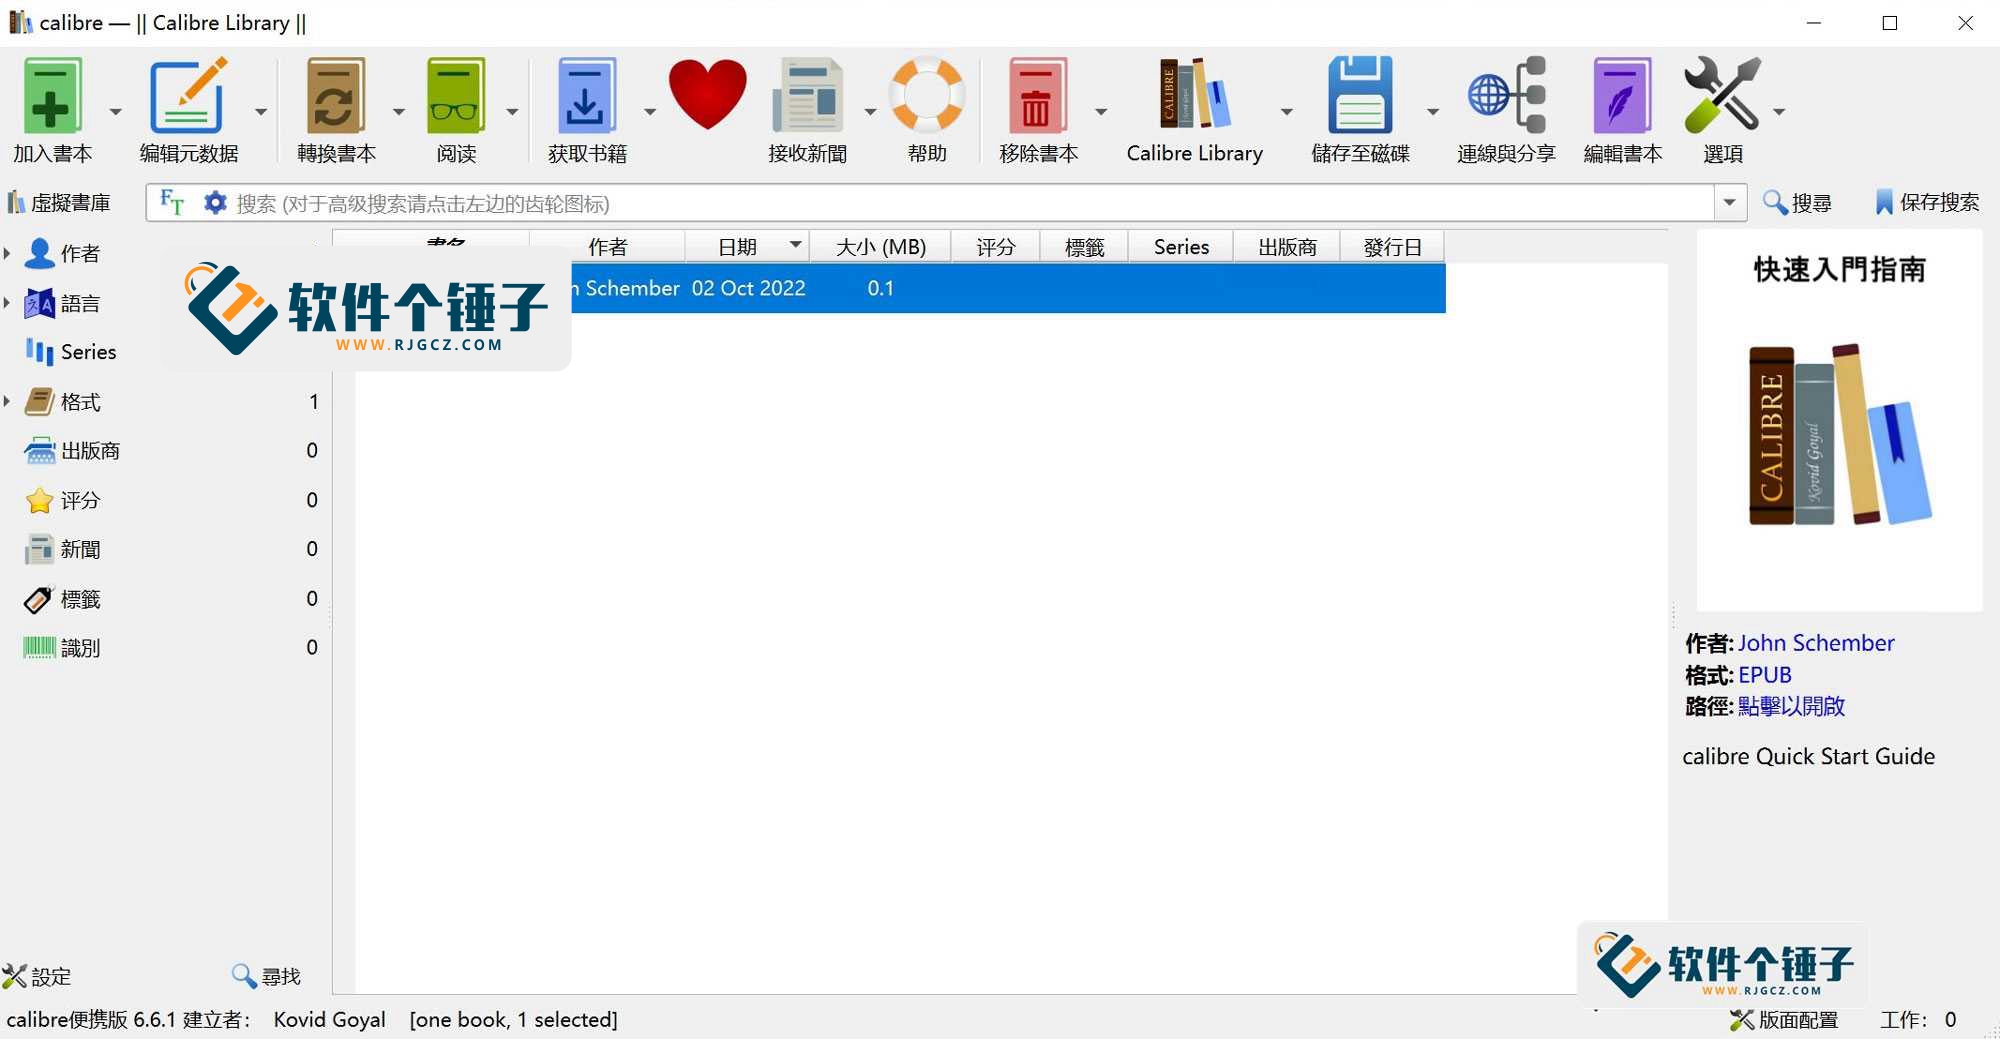
Task: Click the 获取书籍 get books icon
Action: pyautogui.click(x=586, y=96)
